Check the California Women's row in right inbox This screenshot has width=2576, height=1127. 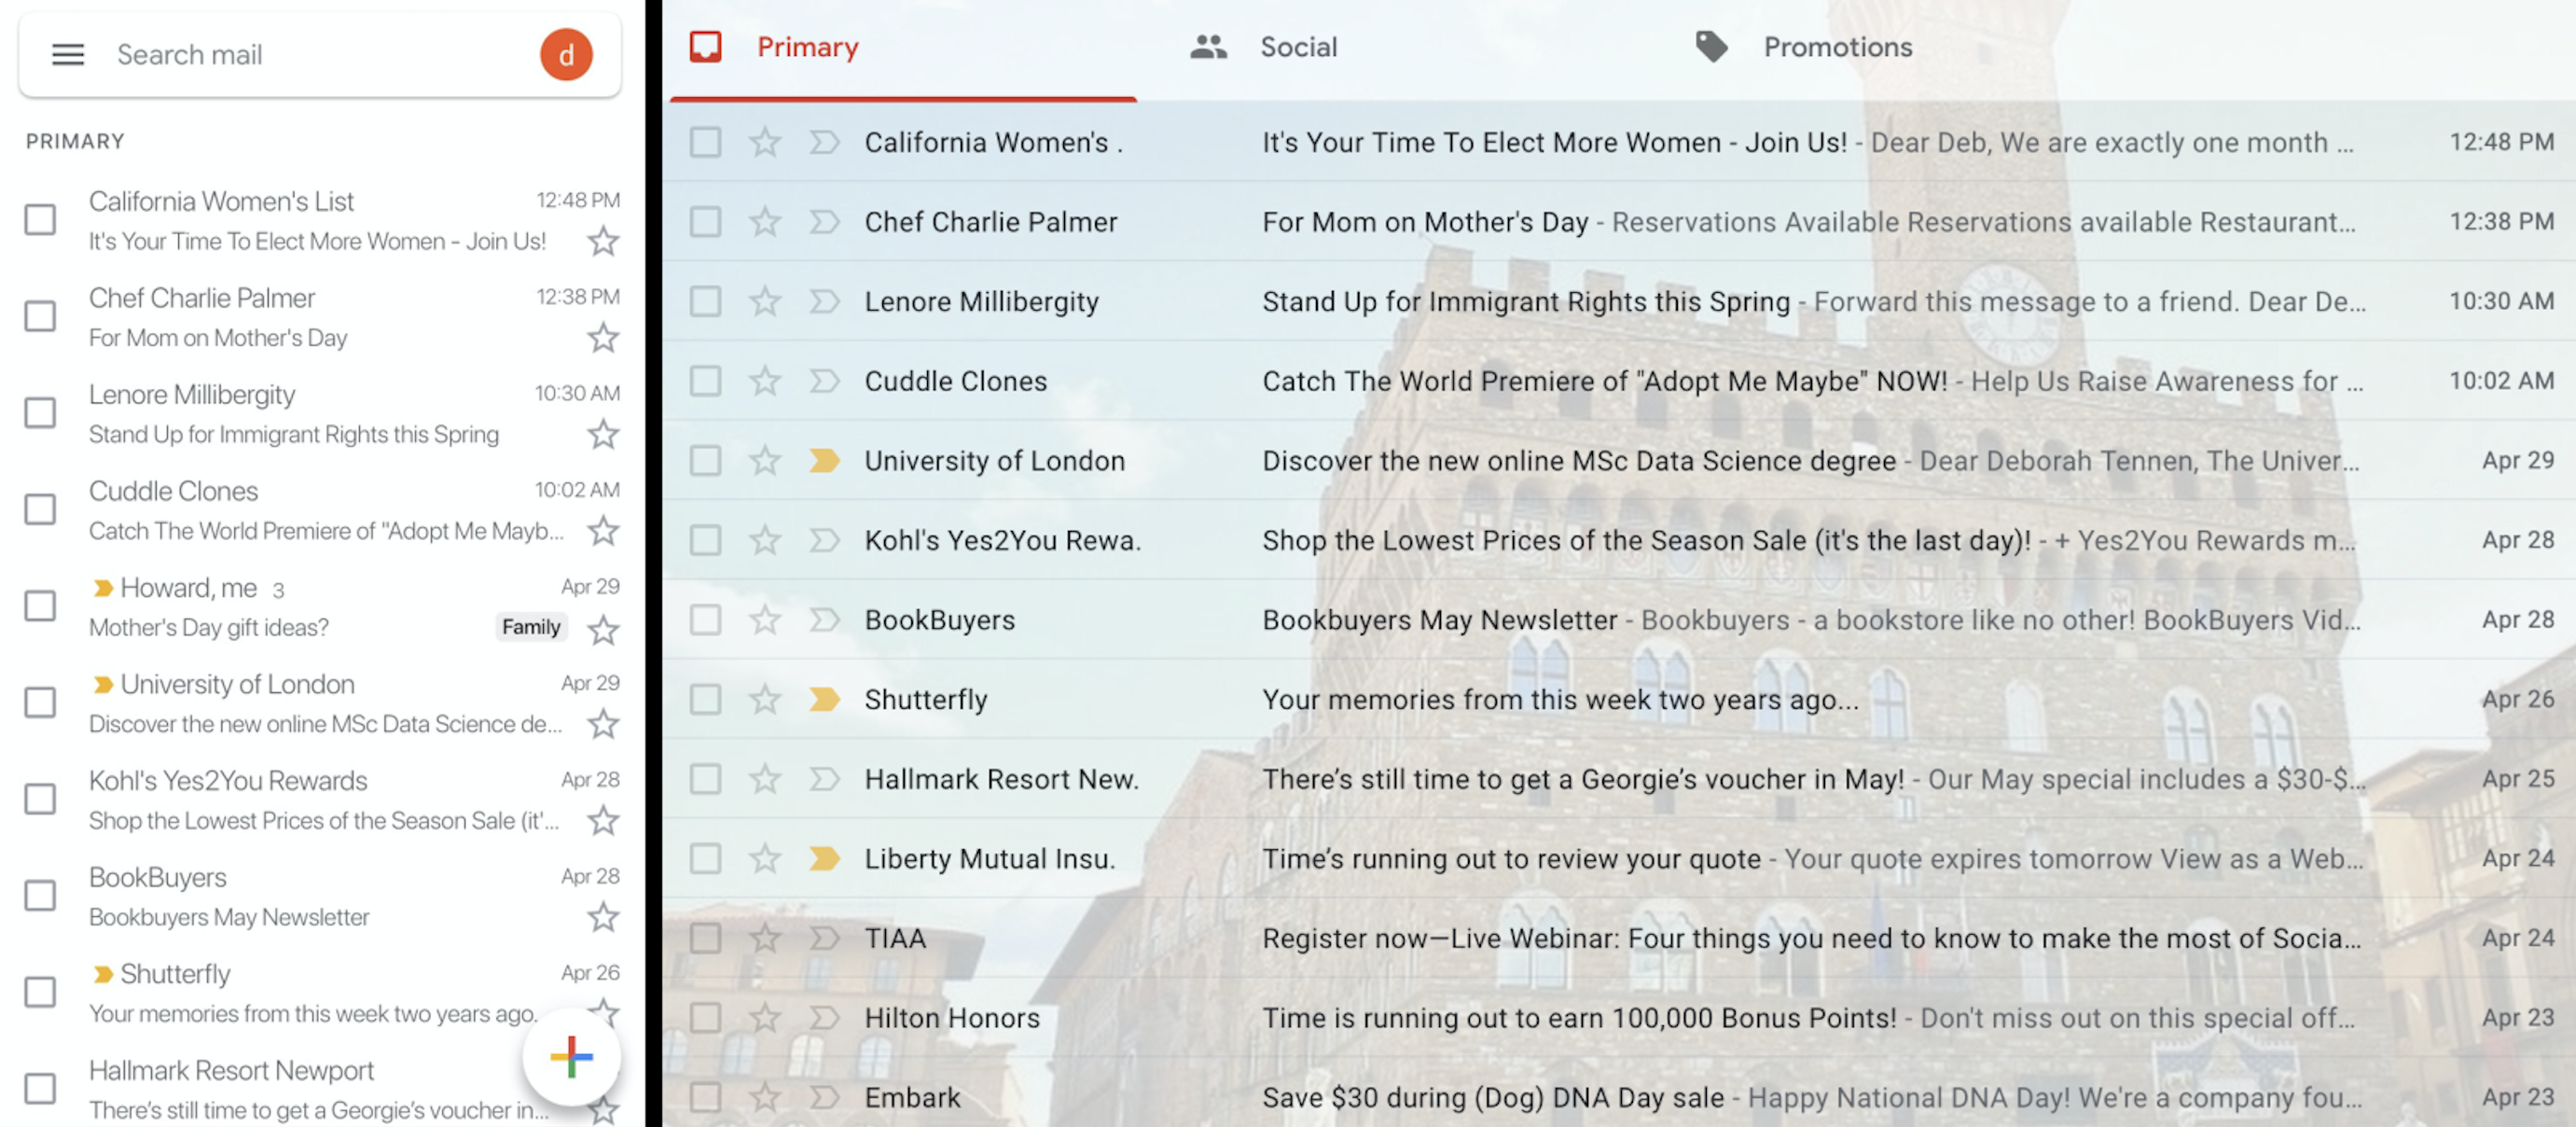coord(705,142)
